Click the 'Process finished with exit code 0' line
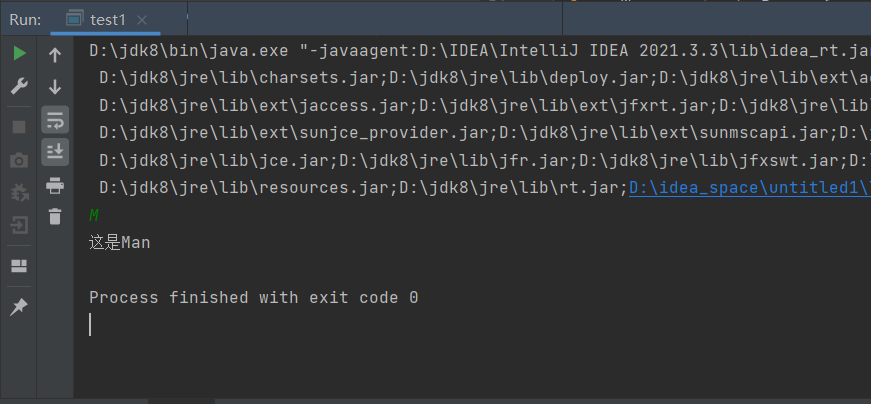Viewport: 871px width, 404px height. (x=253, y=297)
